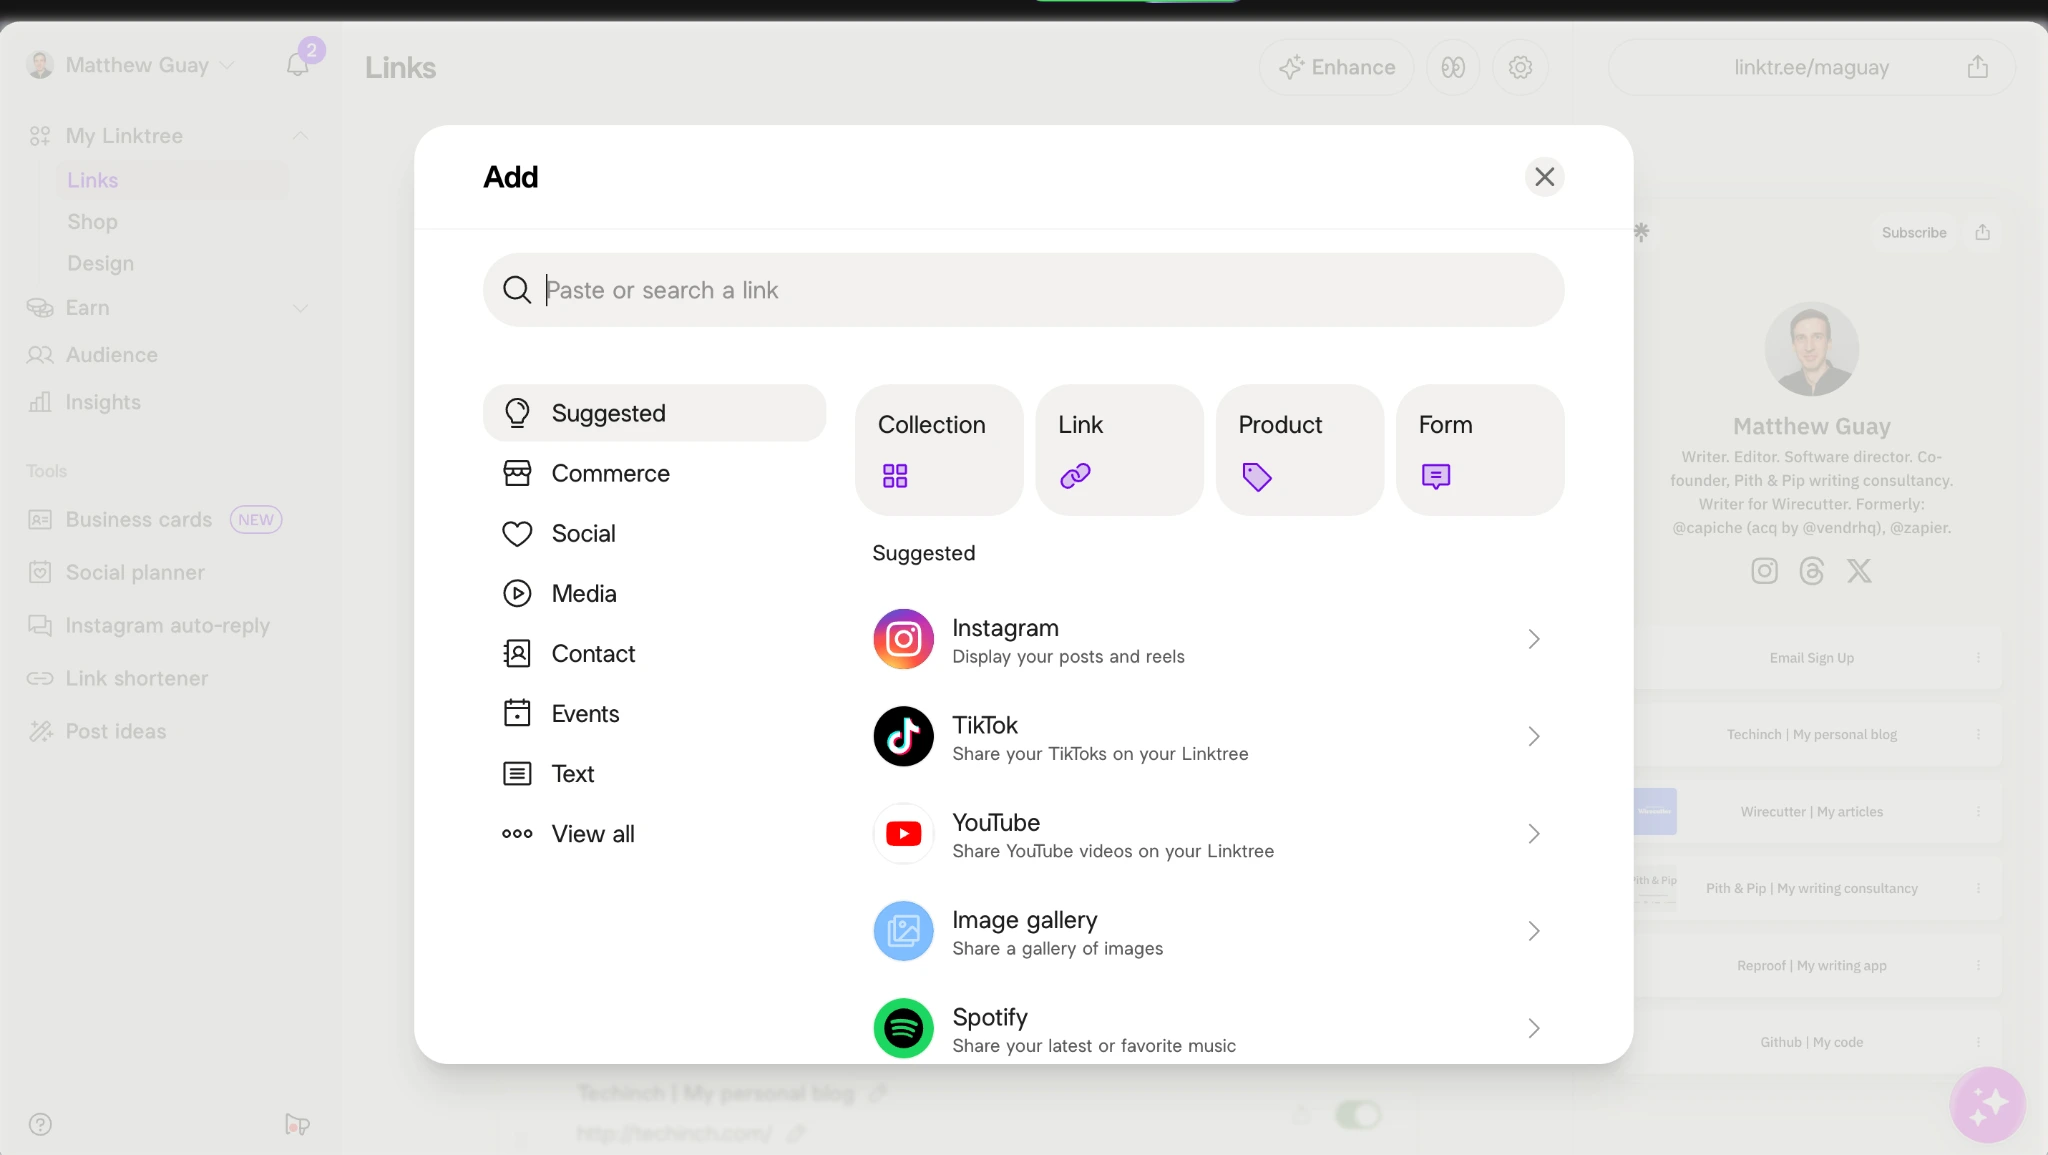Choose the Text category

[x=654, y=773]
